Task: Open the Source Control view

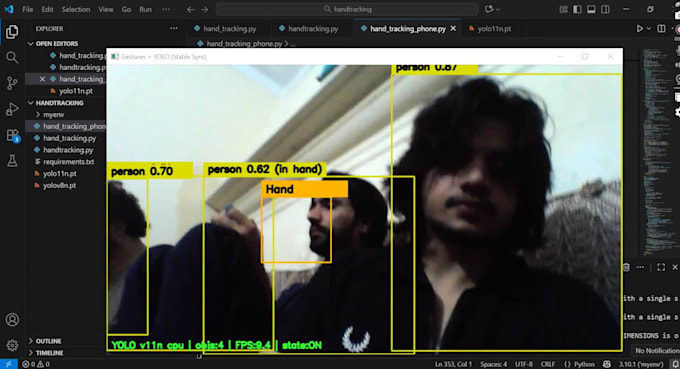Action: (12, 83)
